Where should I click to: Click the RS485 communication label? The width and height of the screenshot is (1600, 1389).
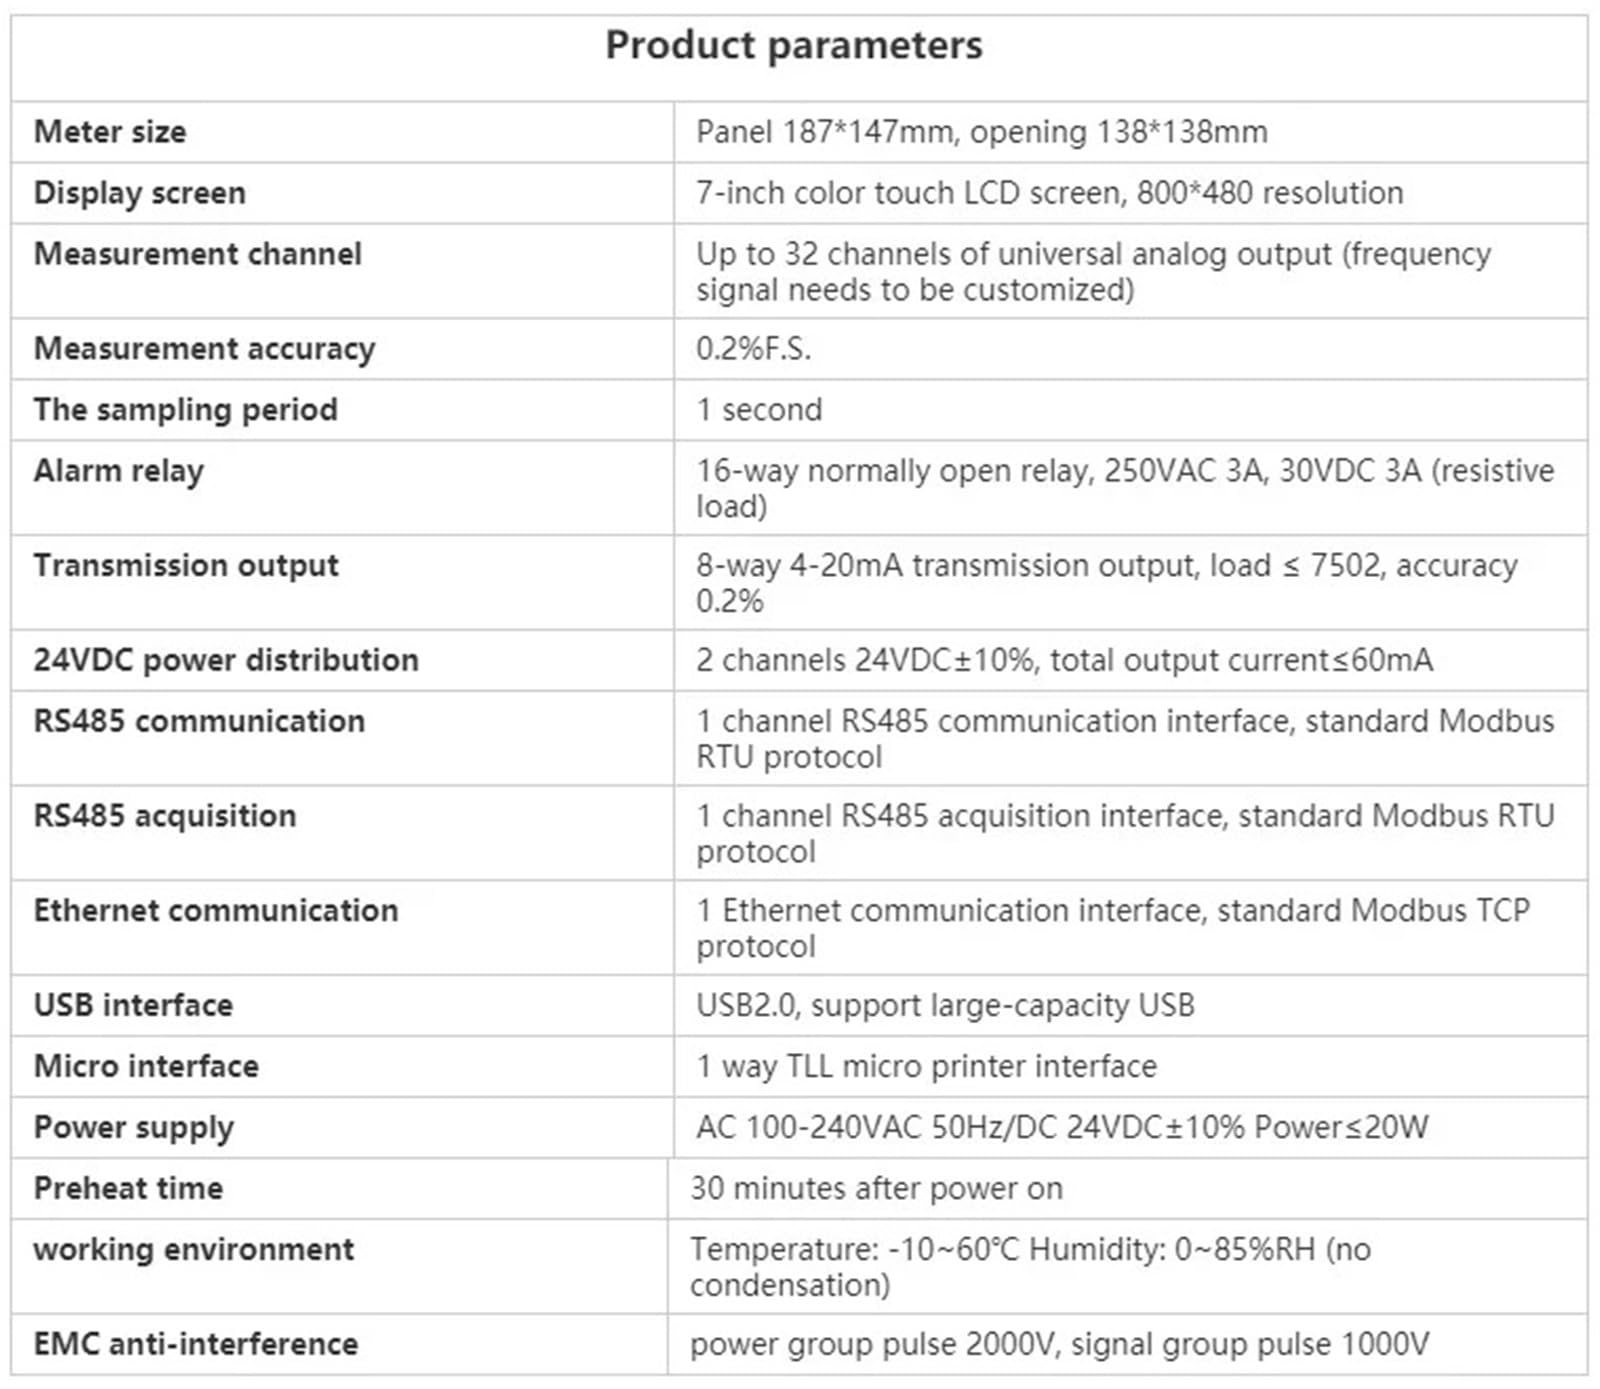pos(199,721)
